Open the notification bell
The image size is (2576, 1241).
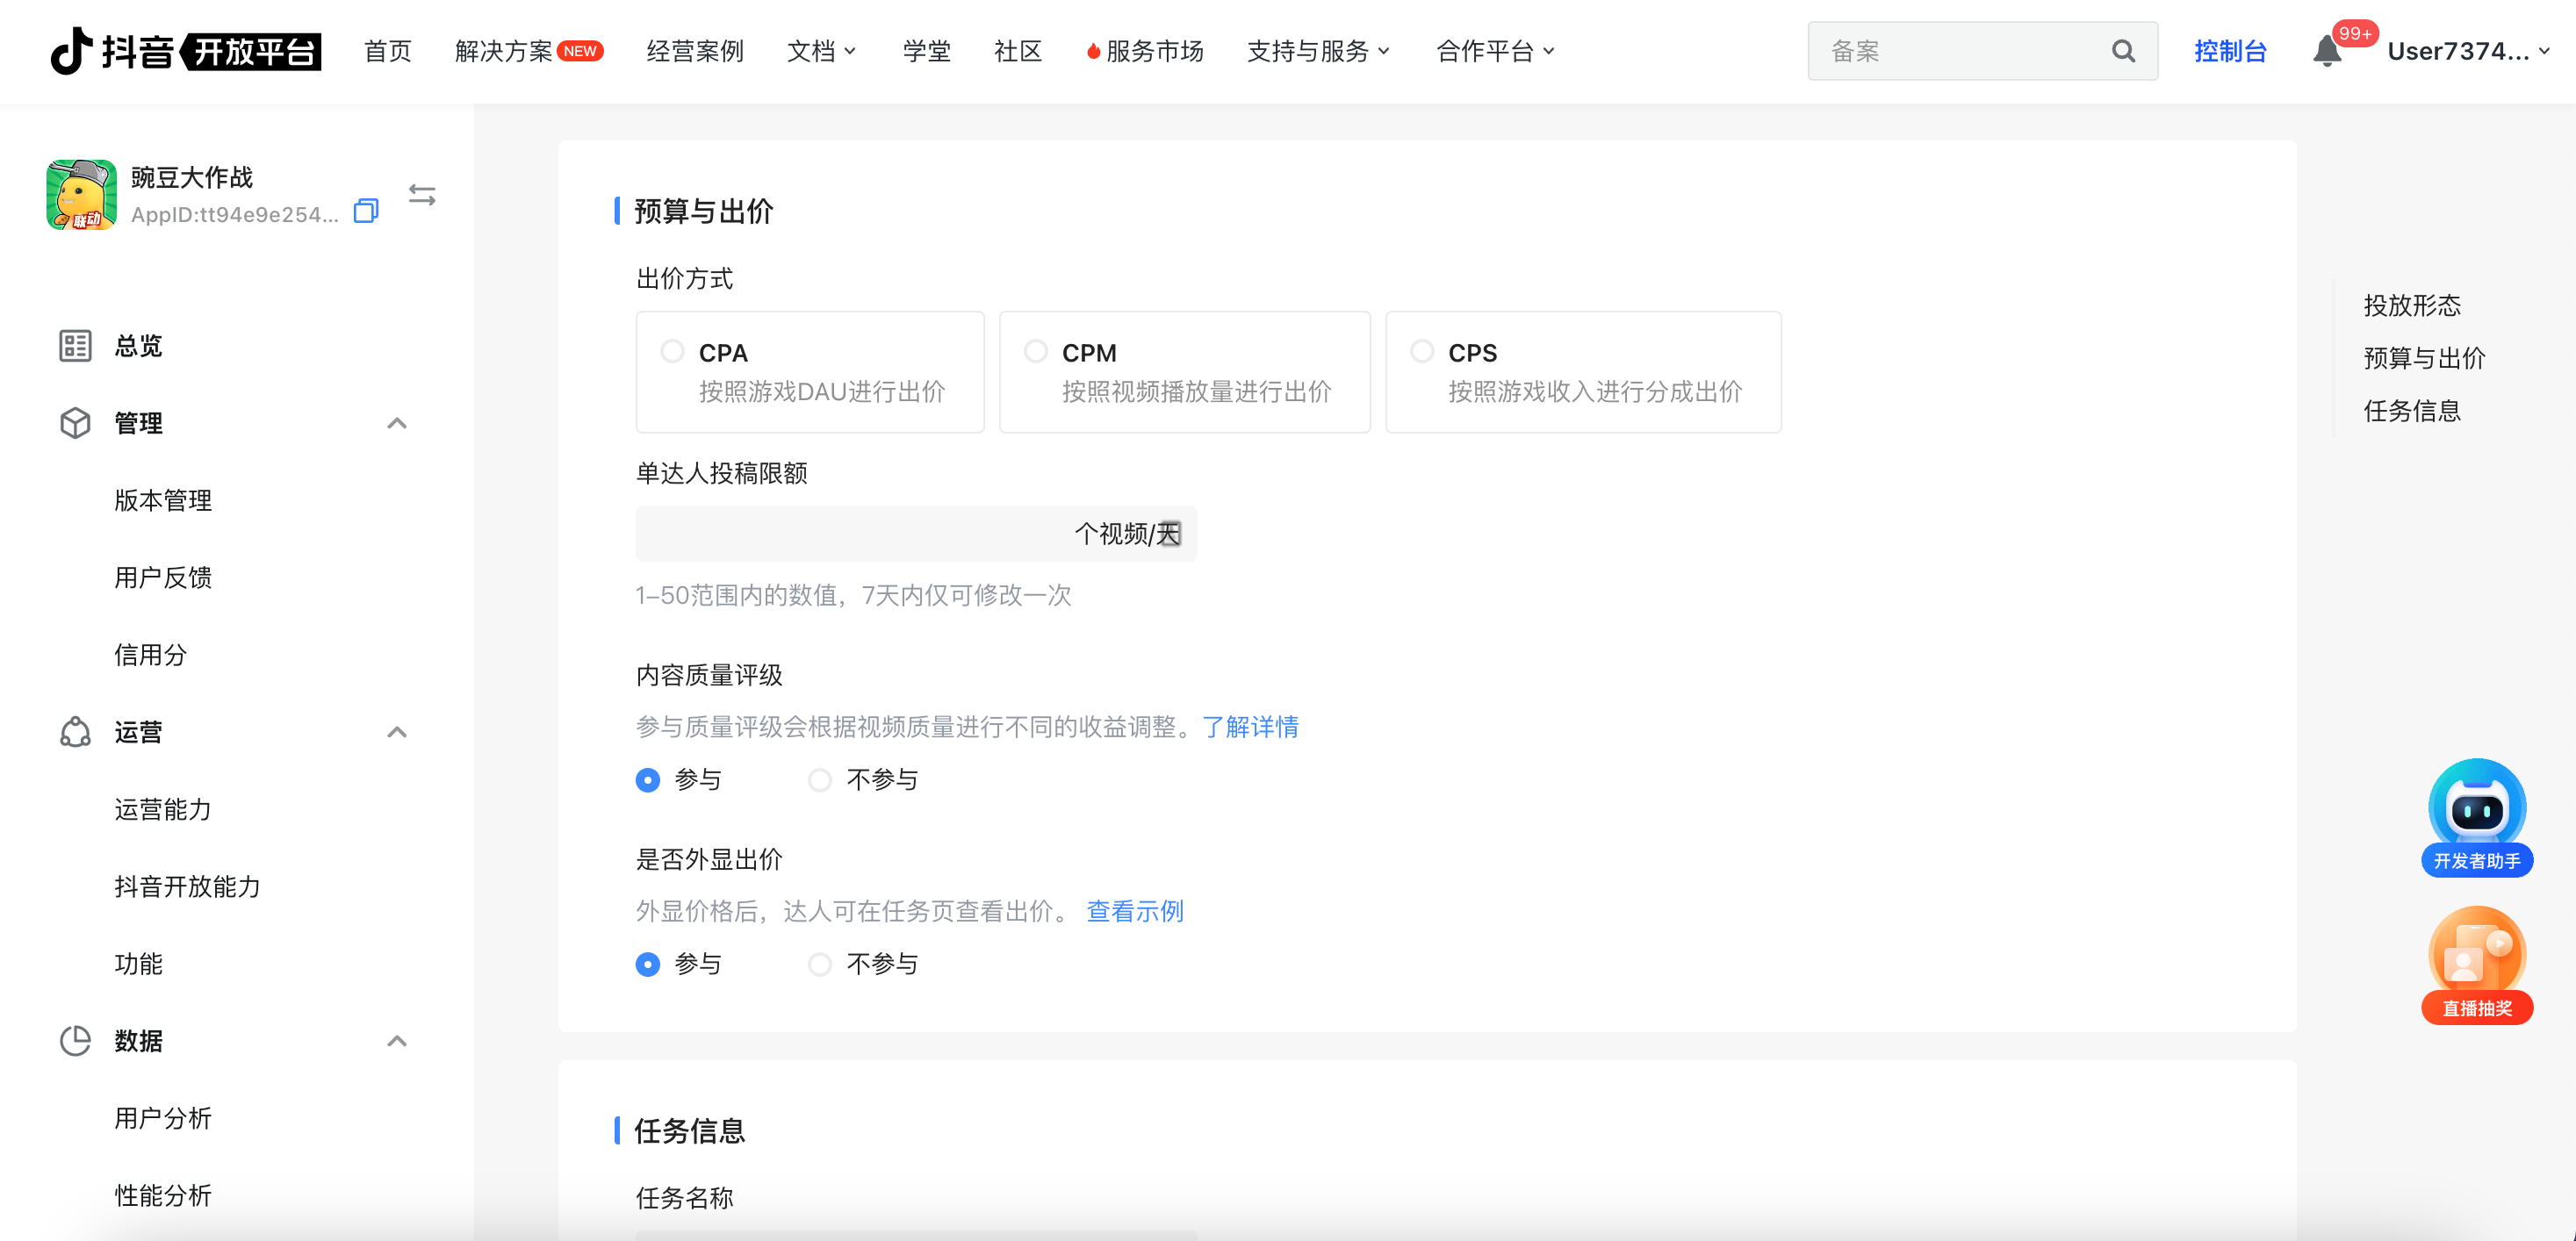2326,52
